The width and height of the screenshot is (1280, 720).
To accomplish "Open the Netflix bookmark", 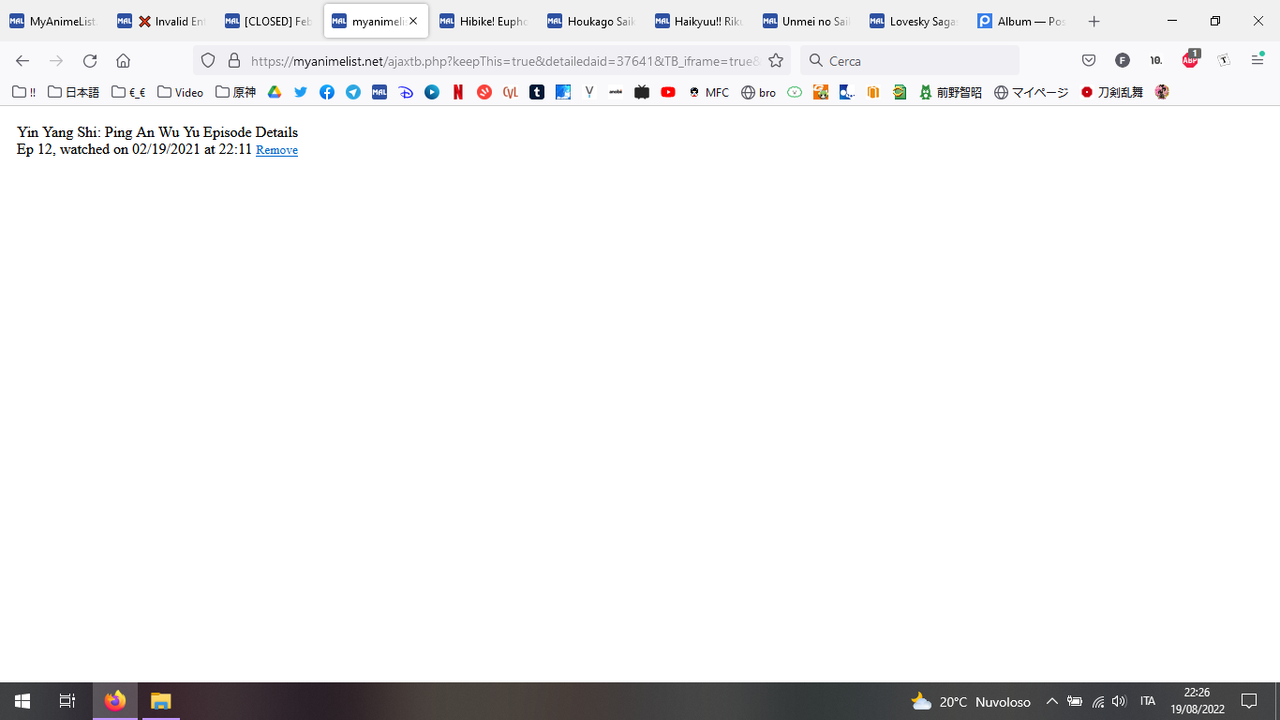I will click(x=458, y=92).
